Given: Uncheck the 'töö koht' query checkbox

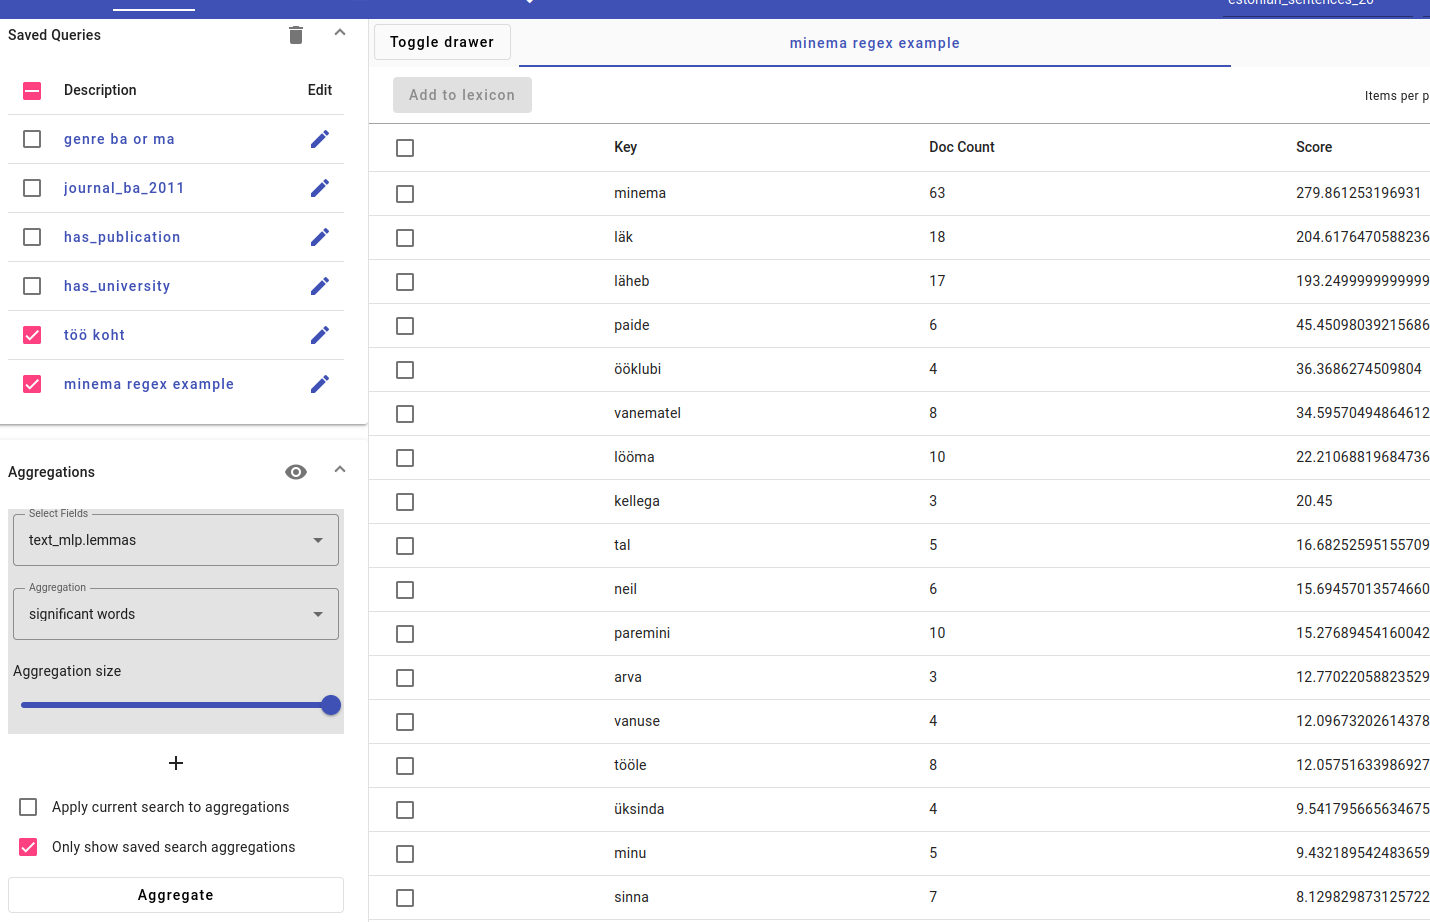Looking at the screenshot, I should (x=32, y=335).
